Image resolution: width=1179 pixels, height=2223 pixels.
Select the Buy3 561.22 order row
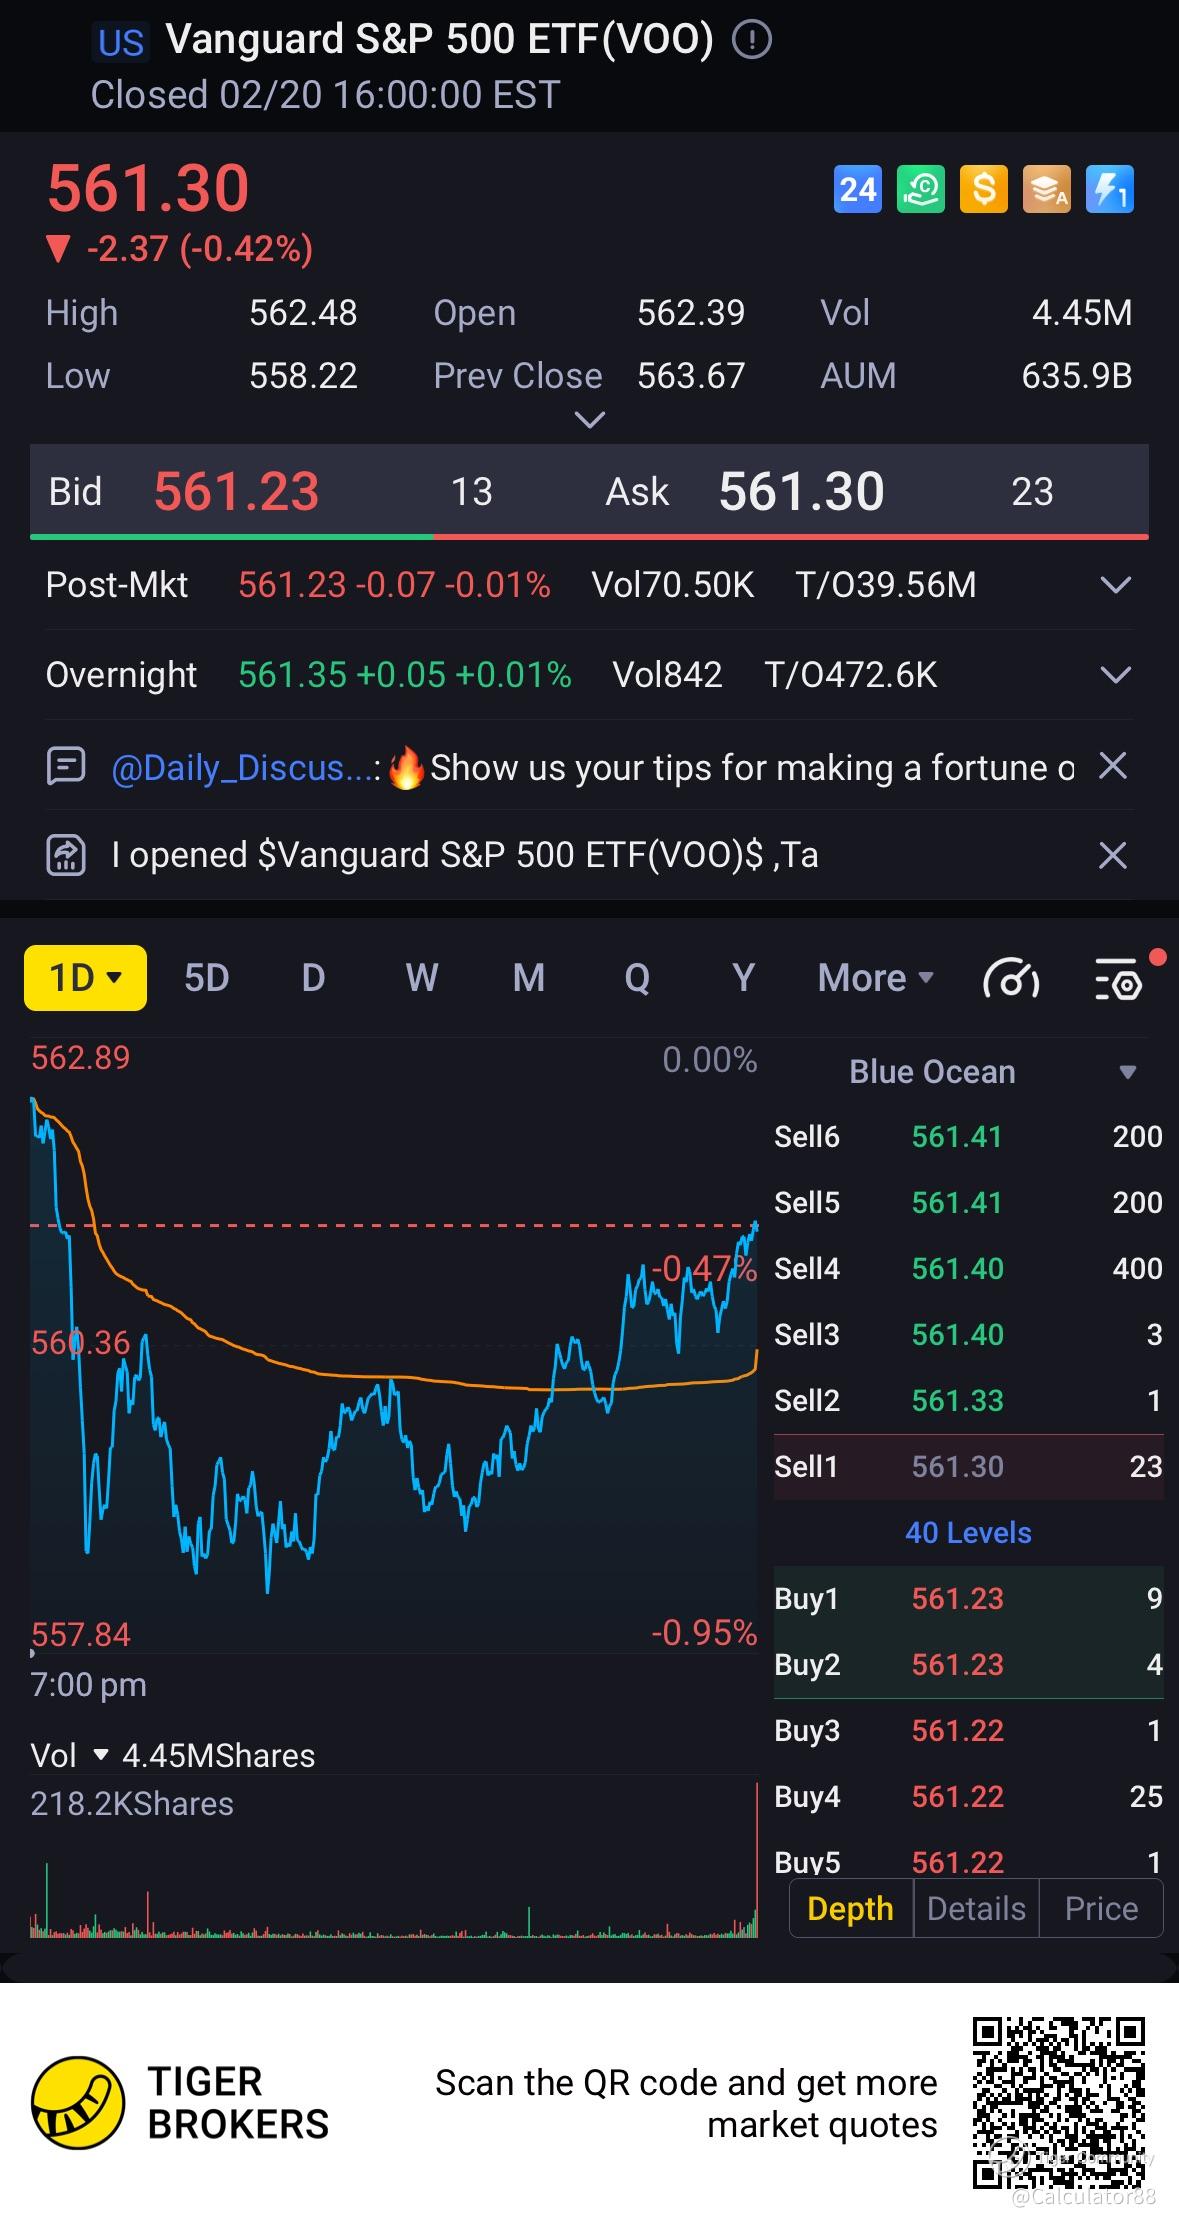point(968,1731)
